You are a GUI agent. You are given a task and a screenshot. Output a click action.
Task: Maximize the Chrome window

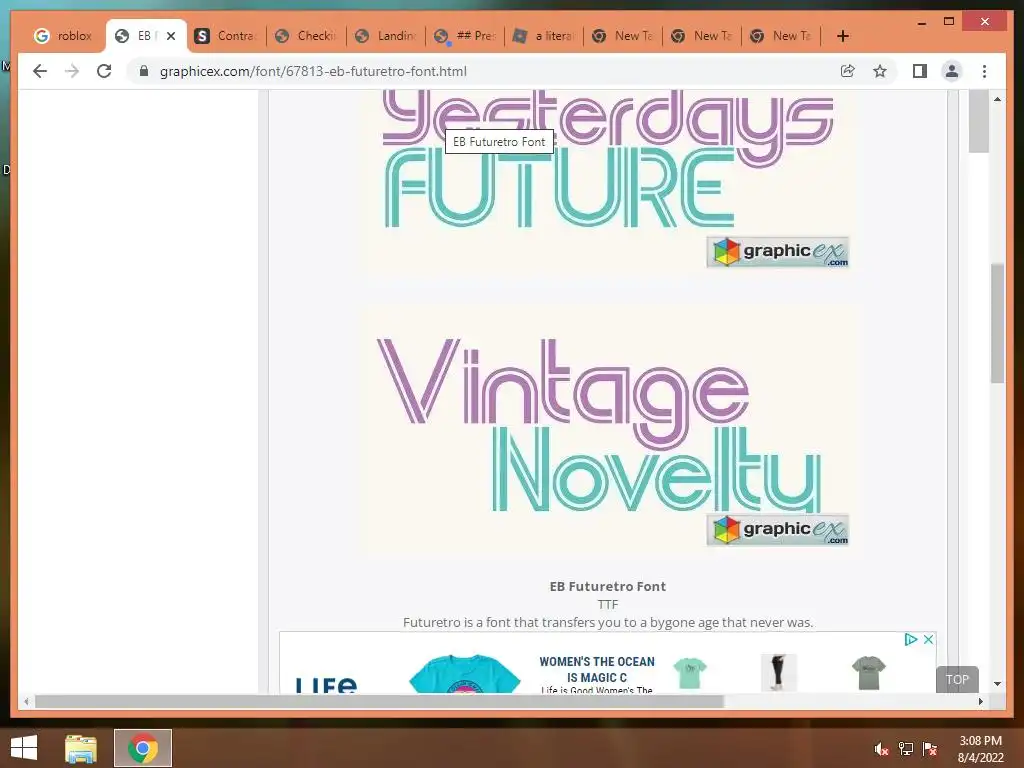[x=949, y=22]
